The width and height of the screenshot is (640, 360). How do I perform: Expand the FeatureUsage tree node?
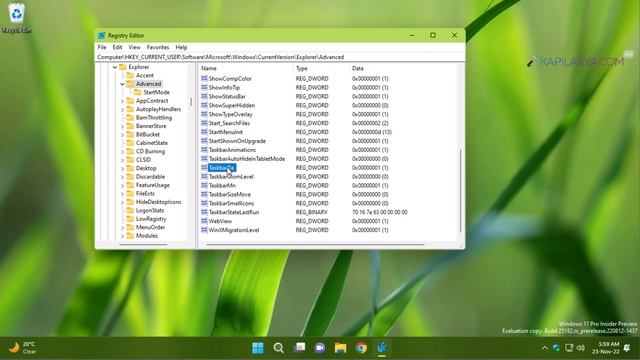(122, 185)
